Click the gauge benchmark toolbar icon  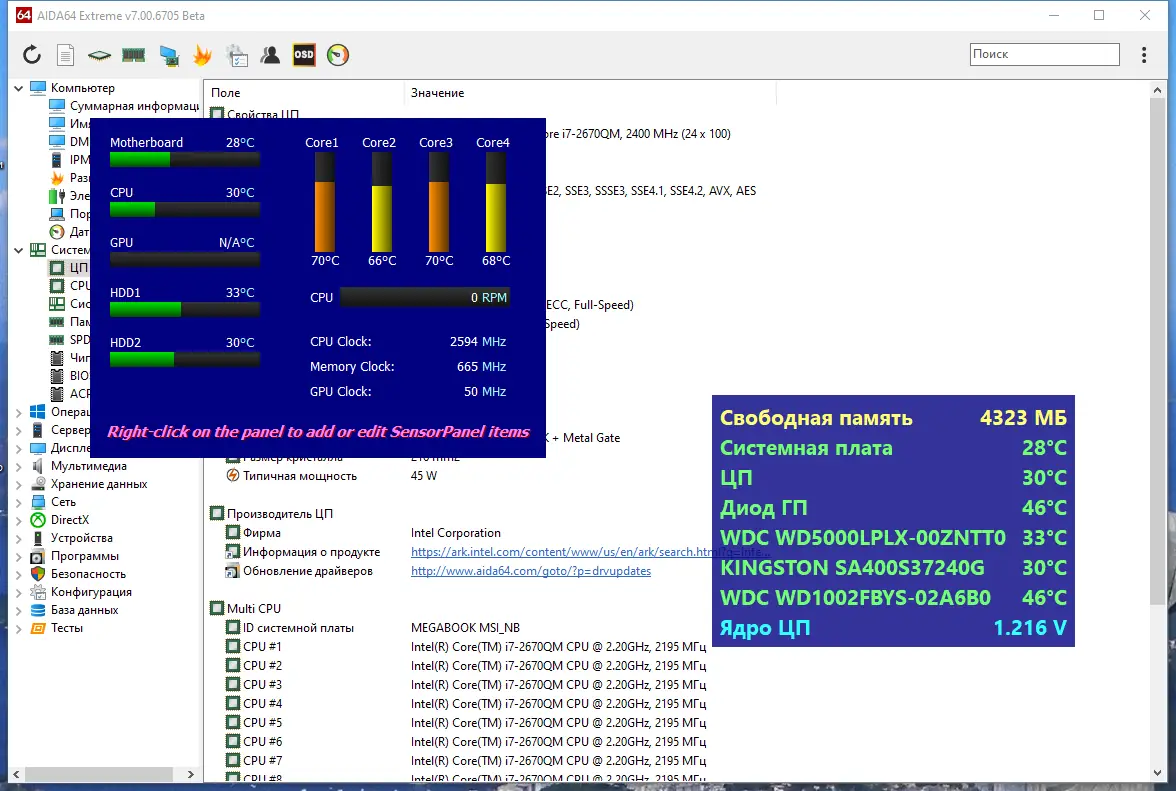[x=338, y=55]
